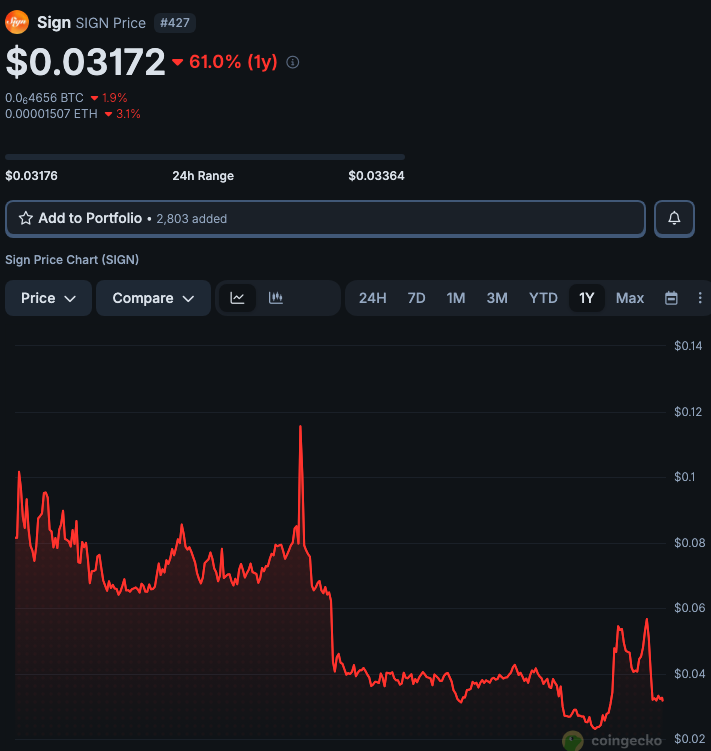Click the 24h Range label
The height and width of the screenshot is (751, 711).
[x=203, y=176]
